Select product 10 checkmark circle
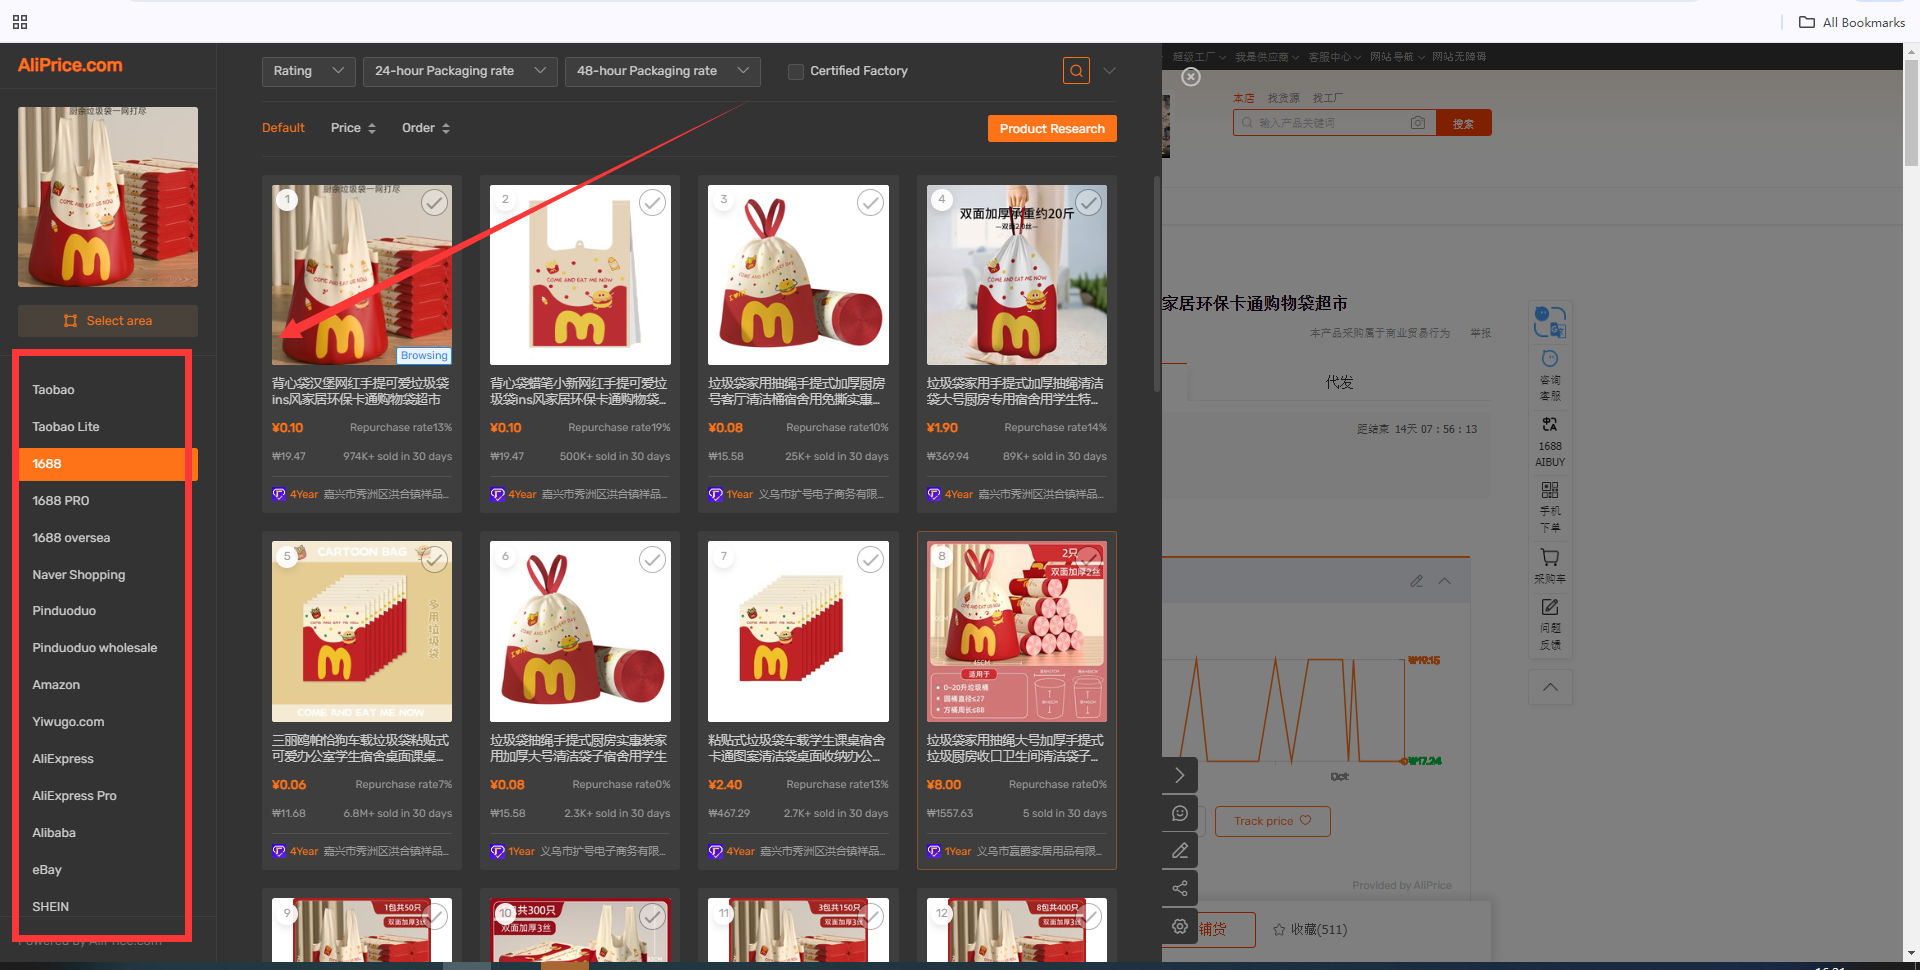 coord(652,915)
